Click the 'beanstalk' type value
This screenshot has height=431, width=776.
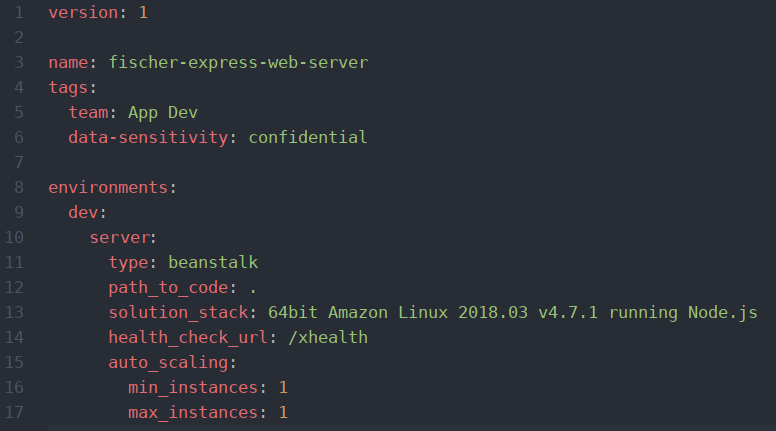(x=213, y=262)
